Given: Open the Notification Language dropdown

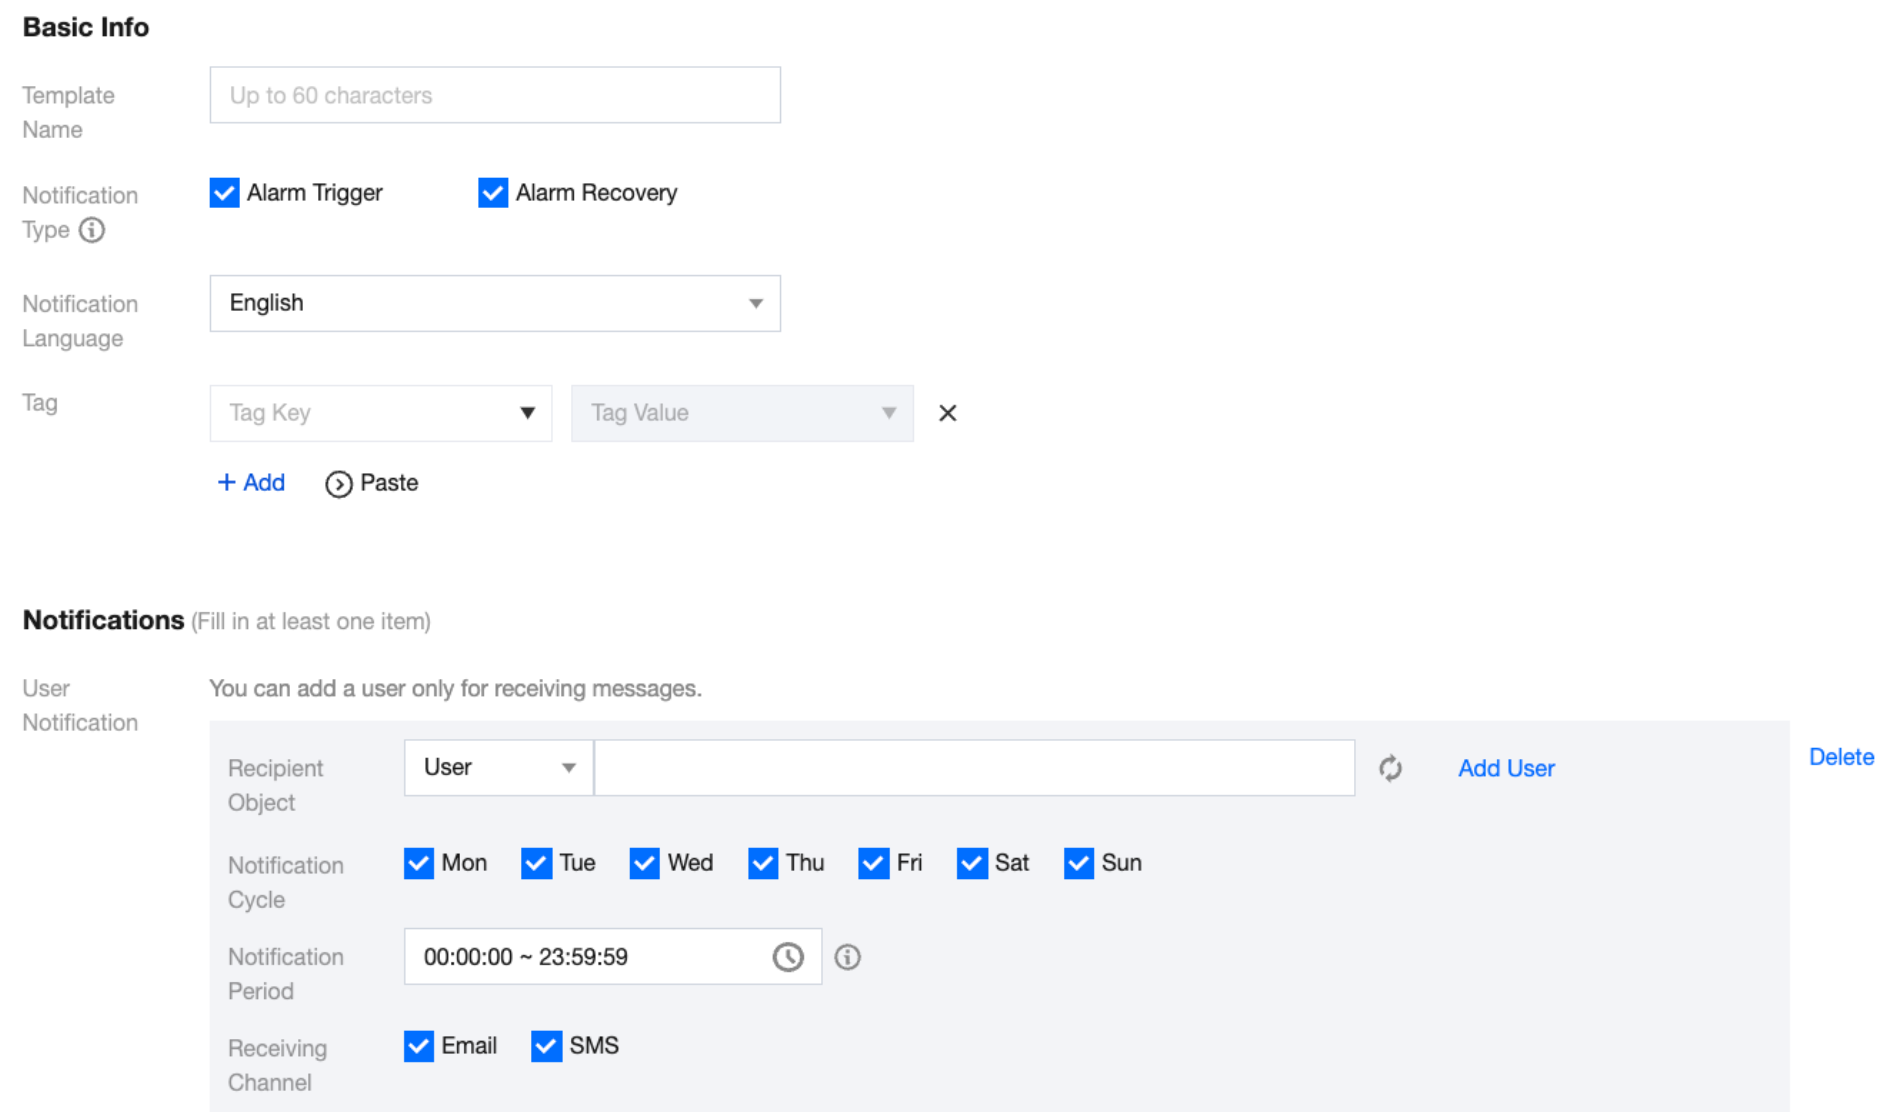Looking at the screenshot, I should click(495, 303).
